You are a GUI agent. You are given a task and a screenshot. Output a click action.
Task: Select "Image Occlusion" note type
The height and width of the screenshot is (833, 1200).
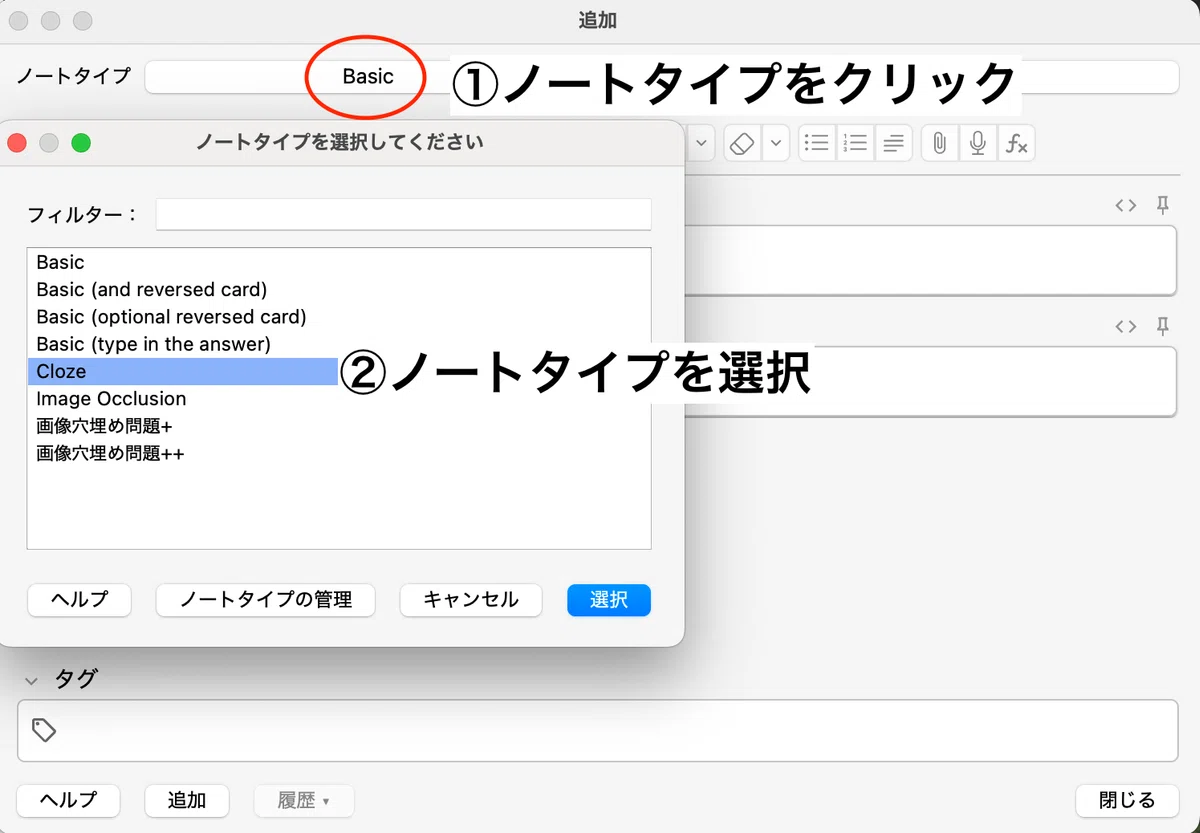pyautogui.click(x=339, y=399)
